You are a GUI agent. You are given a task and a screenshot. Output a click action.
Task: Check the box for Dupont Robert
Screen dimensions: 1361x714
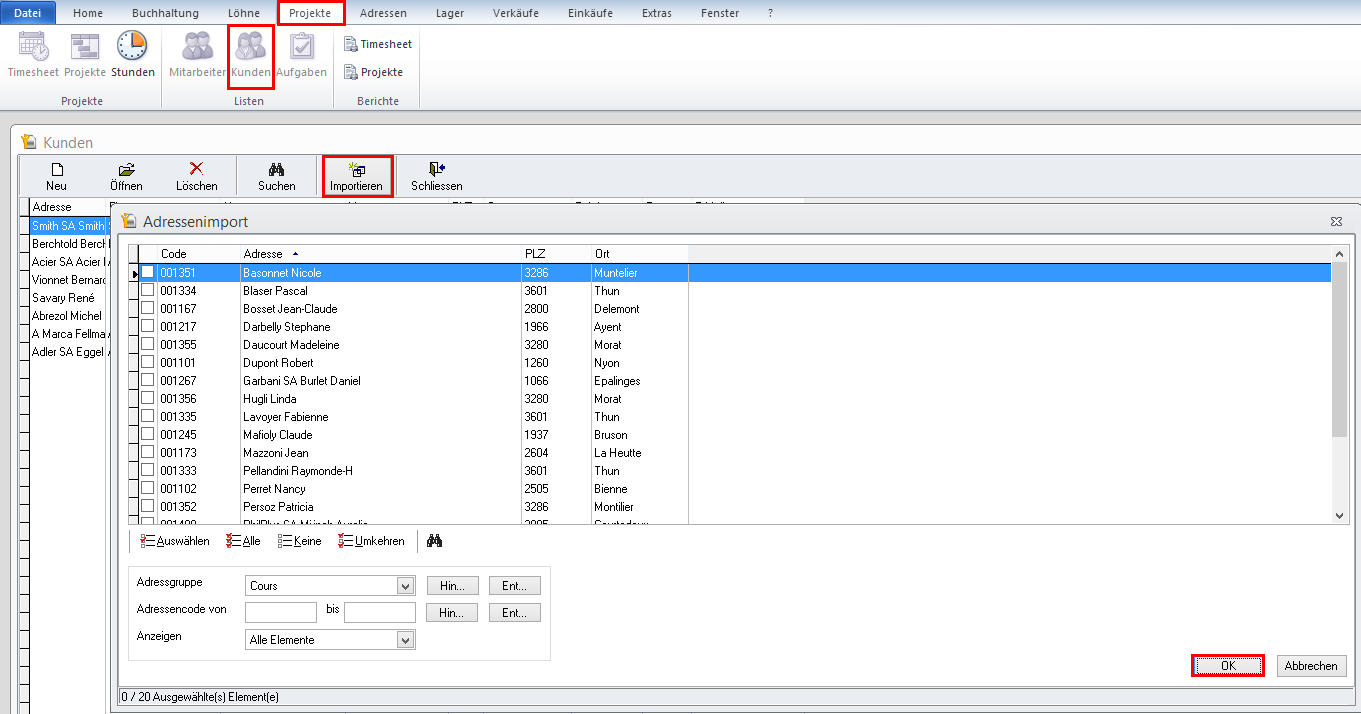[148, 362]
